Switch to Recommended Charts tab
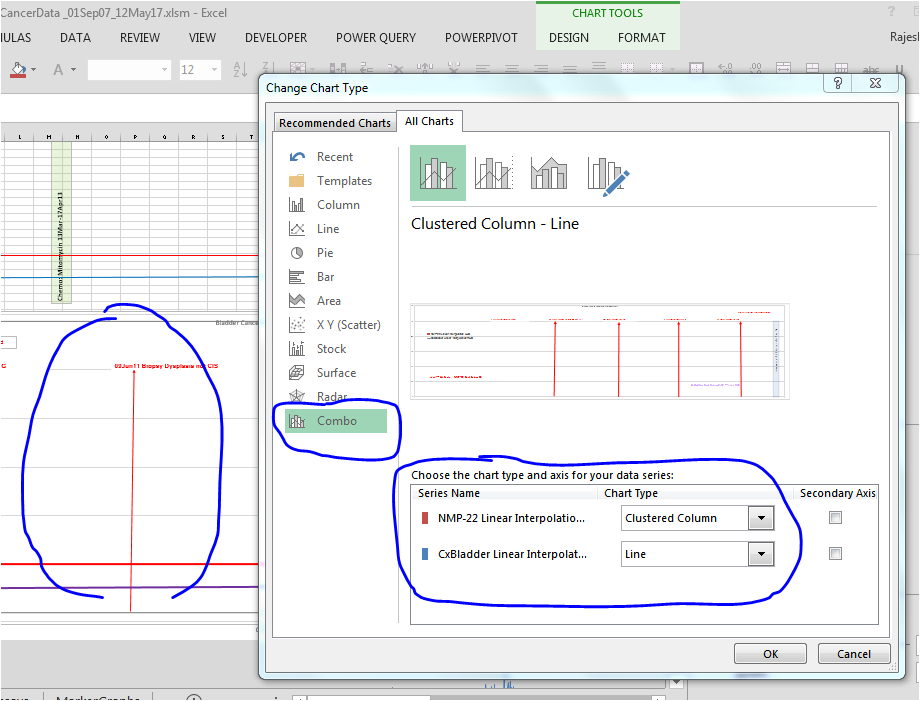Image resolution: width=920 pixels, height=701 pixels. pyautogui.click(x=334, y=123)
